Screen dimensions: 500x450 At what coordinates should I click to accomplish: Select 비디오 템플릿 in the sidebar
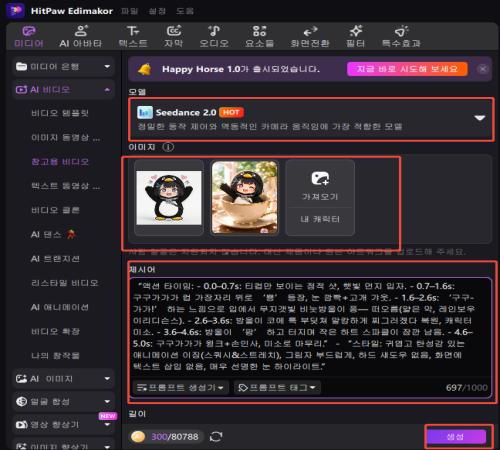(x=60, y=113)
